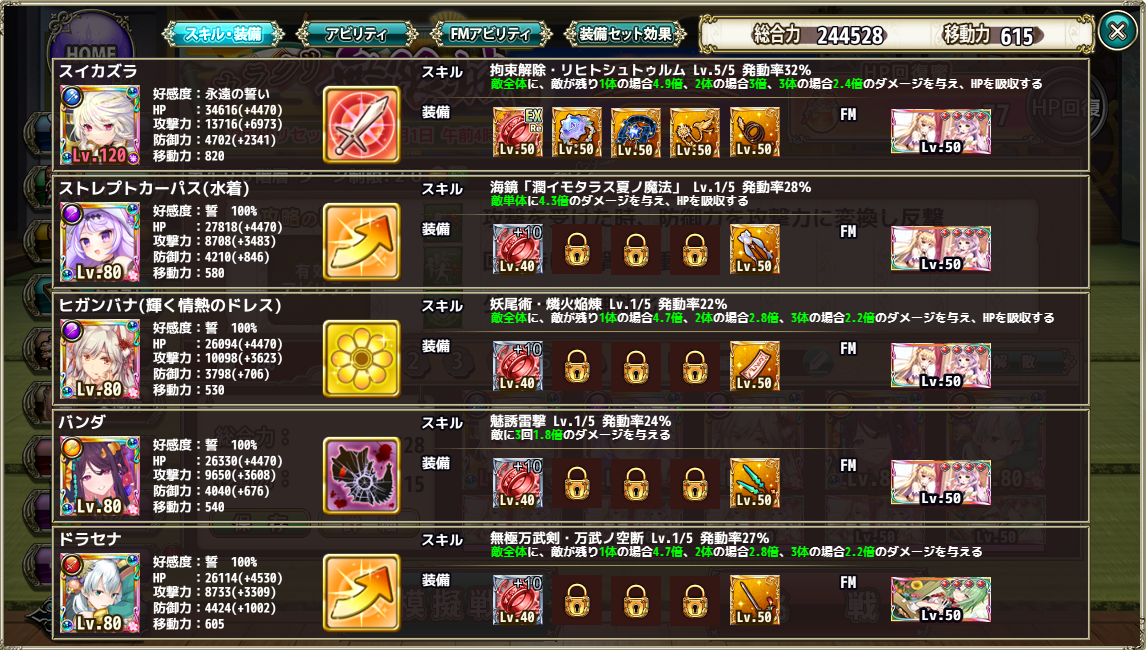Click the last locked slot for ドラセナ

pos(695,600)
